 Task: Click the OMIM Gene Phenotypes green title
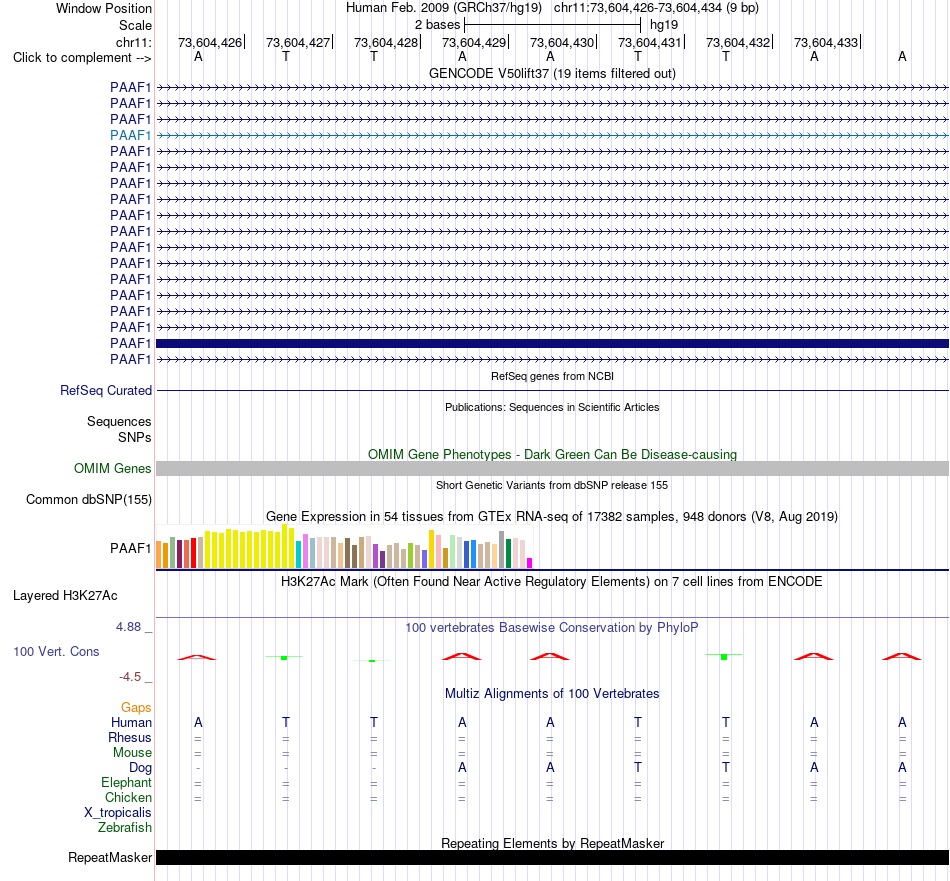[x=552, y=454]
